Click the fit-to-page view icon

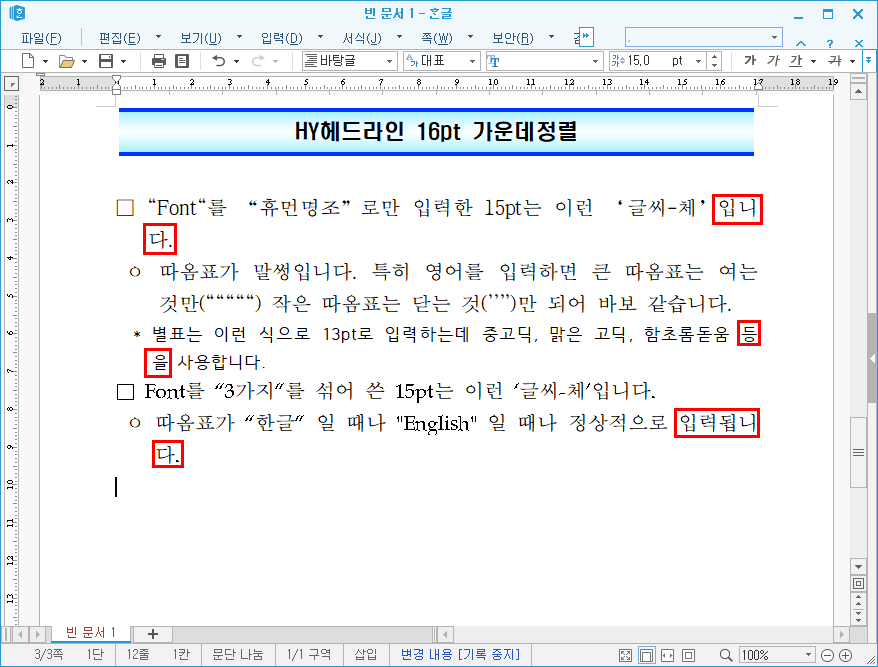tap(689, 655)
